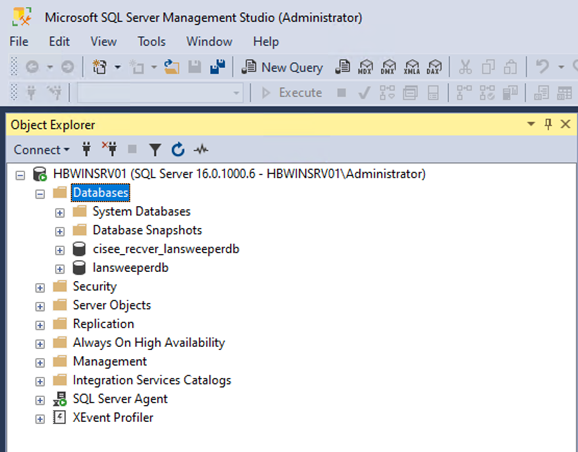Expand Integration Services Catalogs folder

(x=40, y=382)
